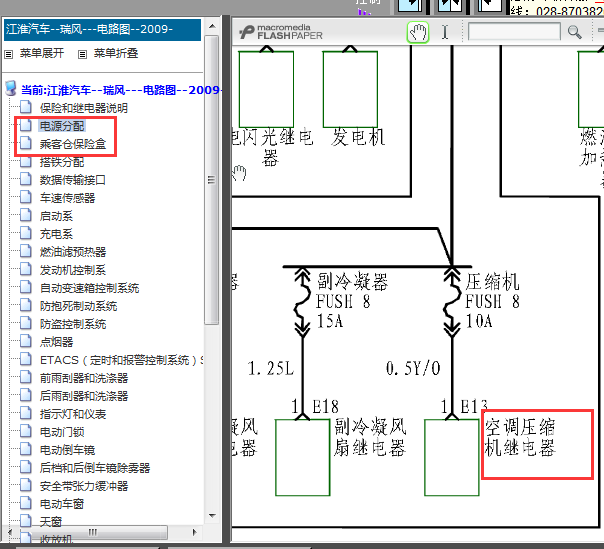Click the panel title 江淮汽车--瑞风---电路图--2009-
Viewport: 604px width, 549px height.
89,29
